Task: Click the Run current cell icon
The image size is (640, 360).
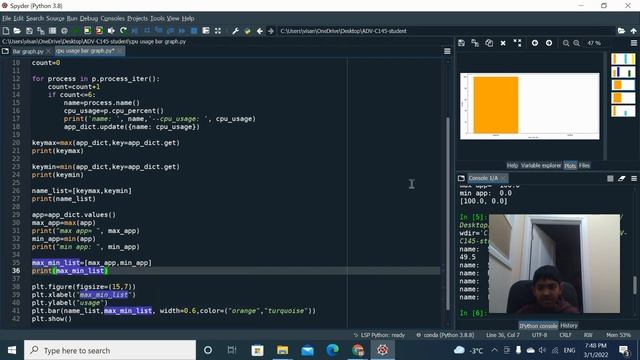Action: (87, 31)
